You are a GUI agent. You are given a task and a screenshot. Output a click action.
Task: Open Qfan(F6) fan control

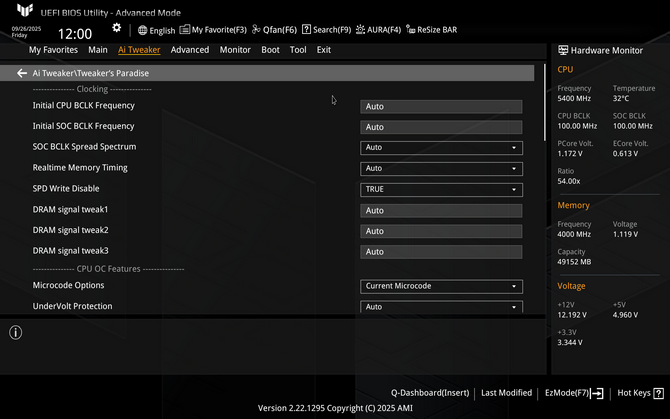[274, 30]
